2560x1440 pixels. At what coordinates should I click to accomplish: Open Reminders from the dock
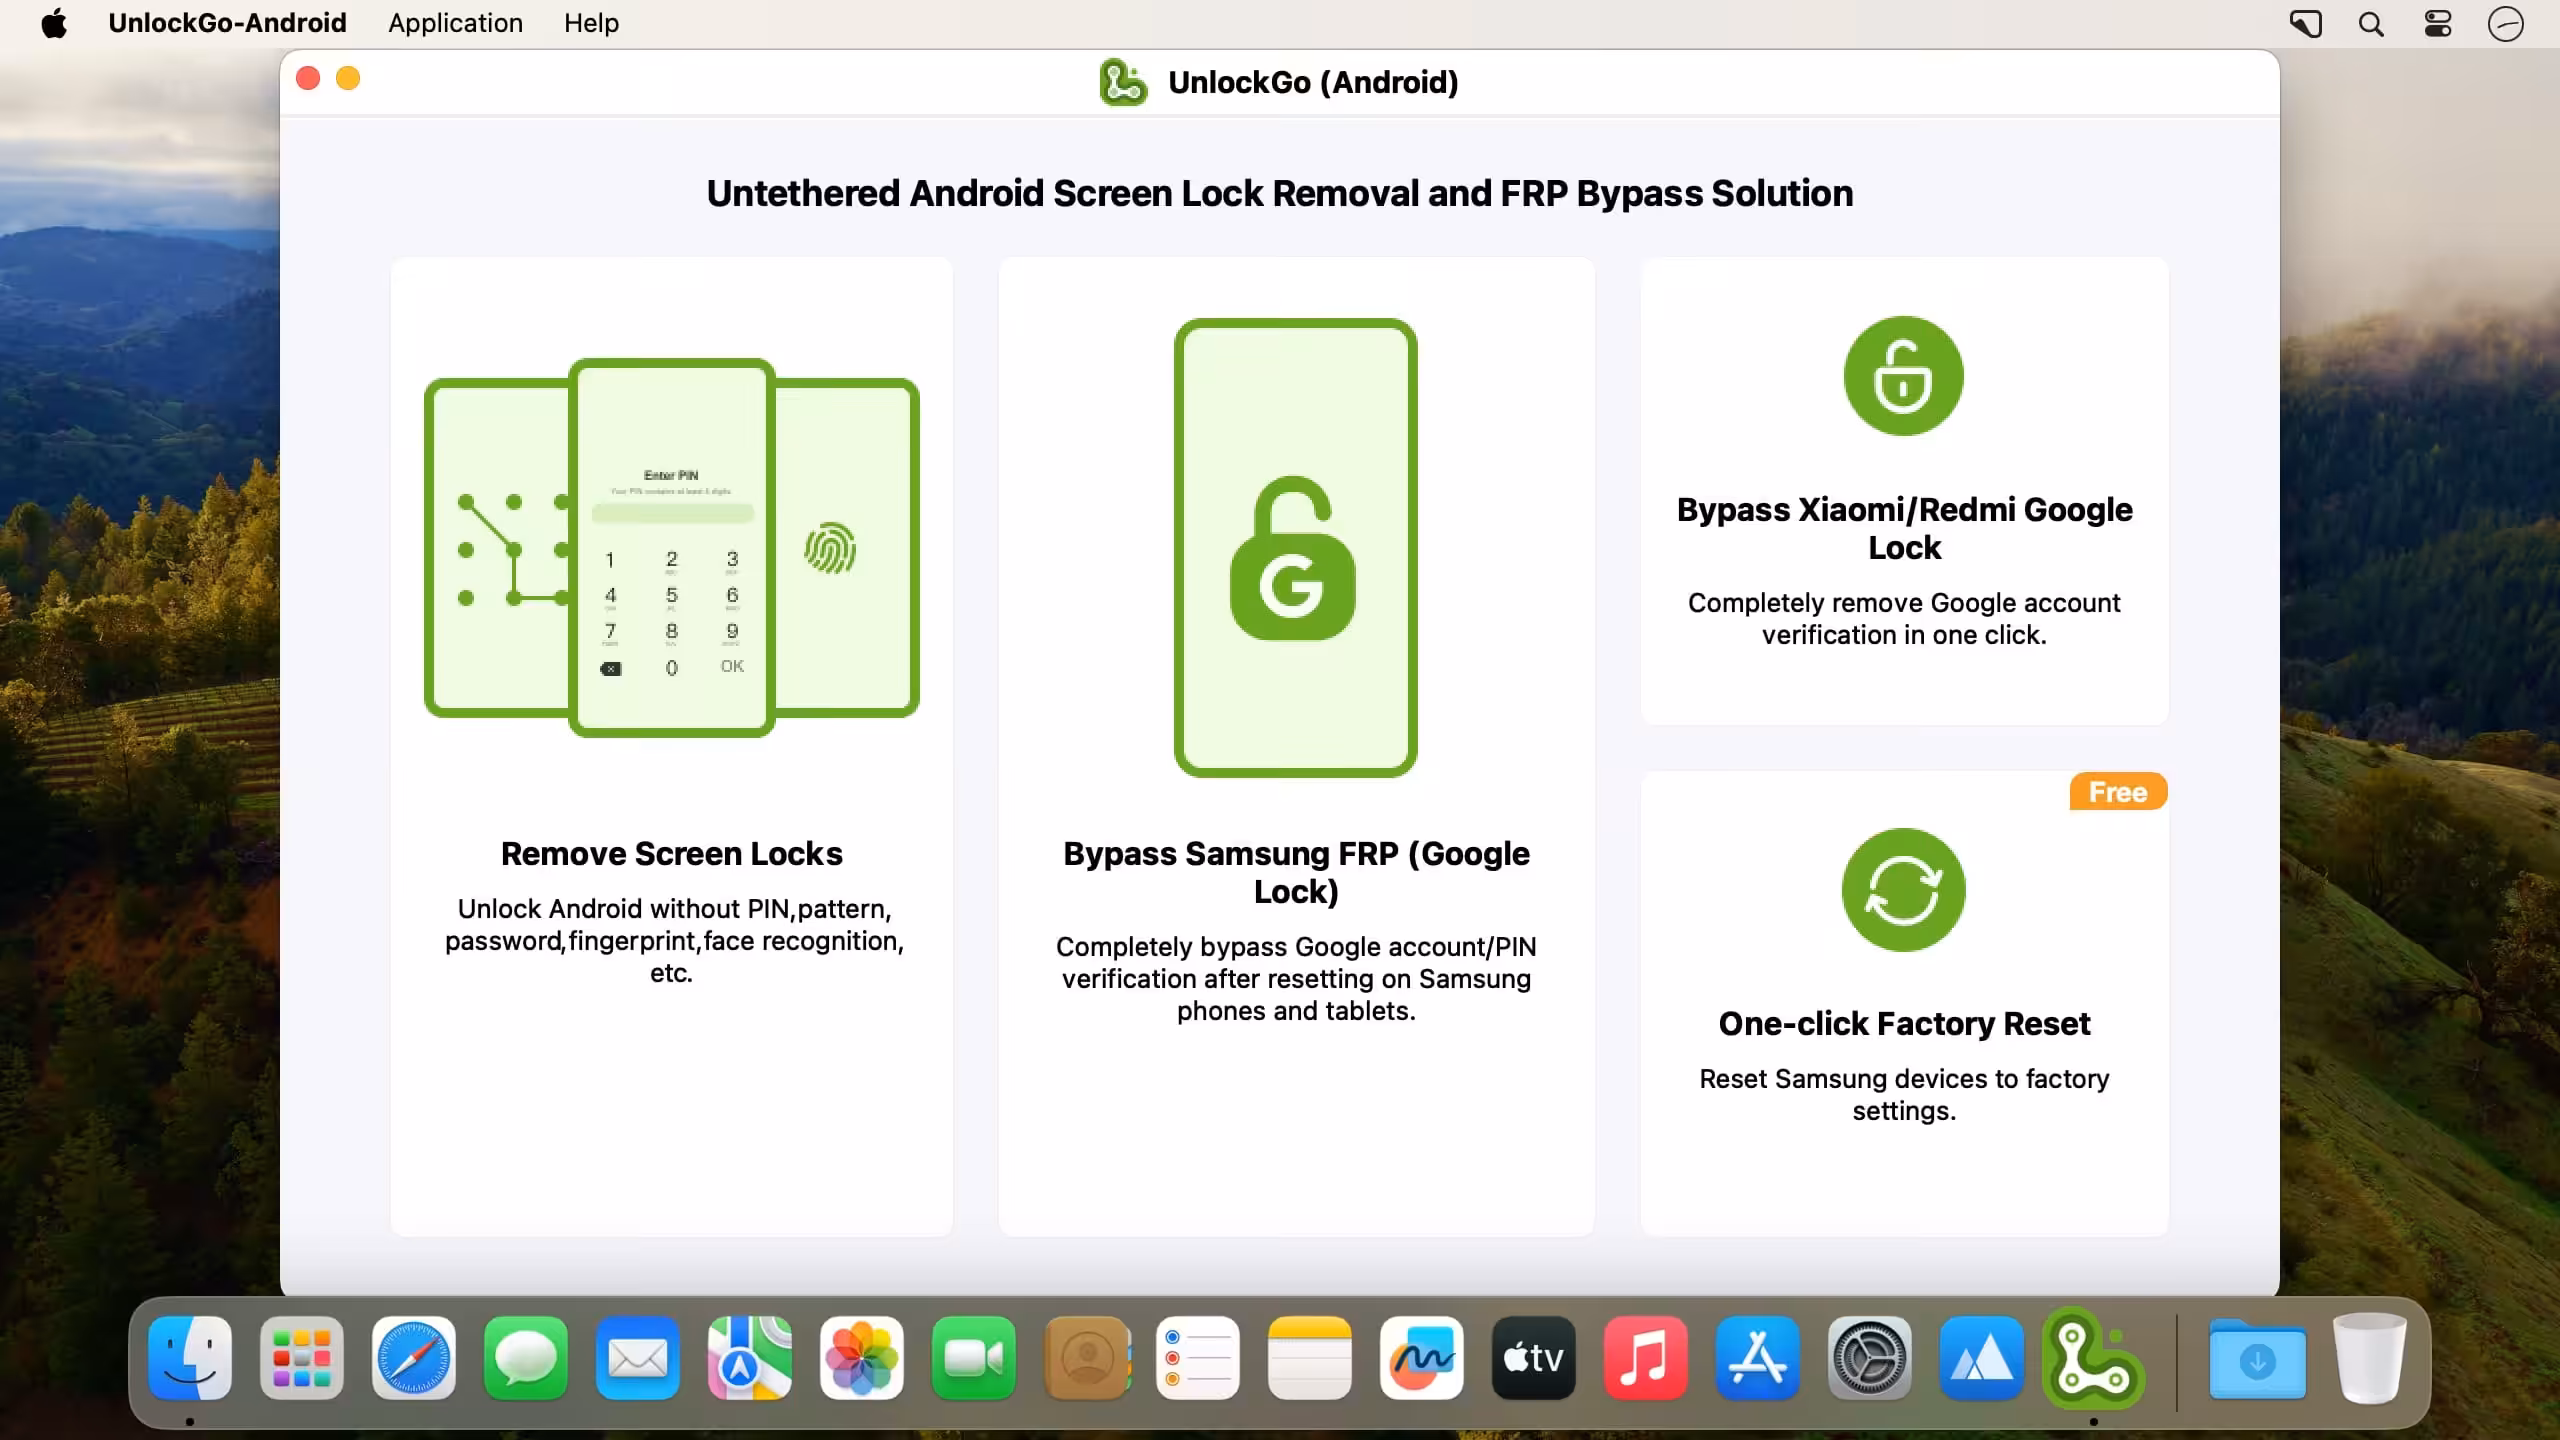coord(1198,1358)
